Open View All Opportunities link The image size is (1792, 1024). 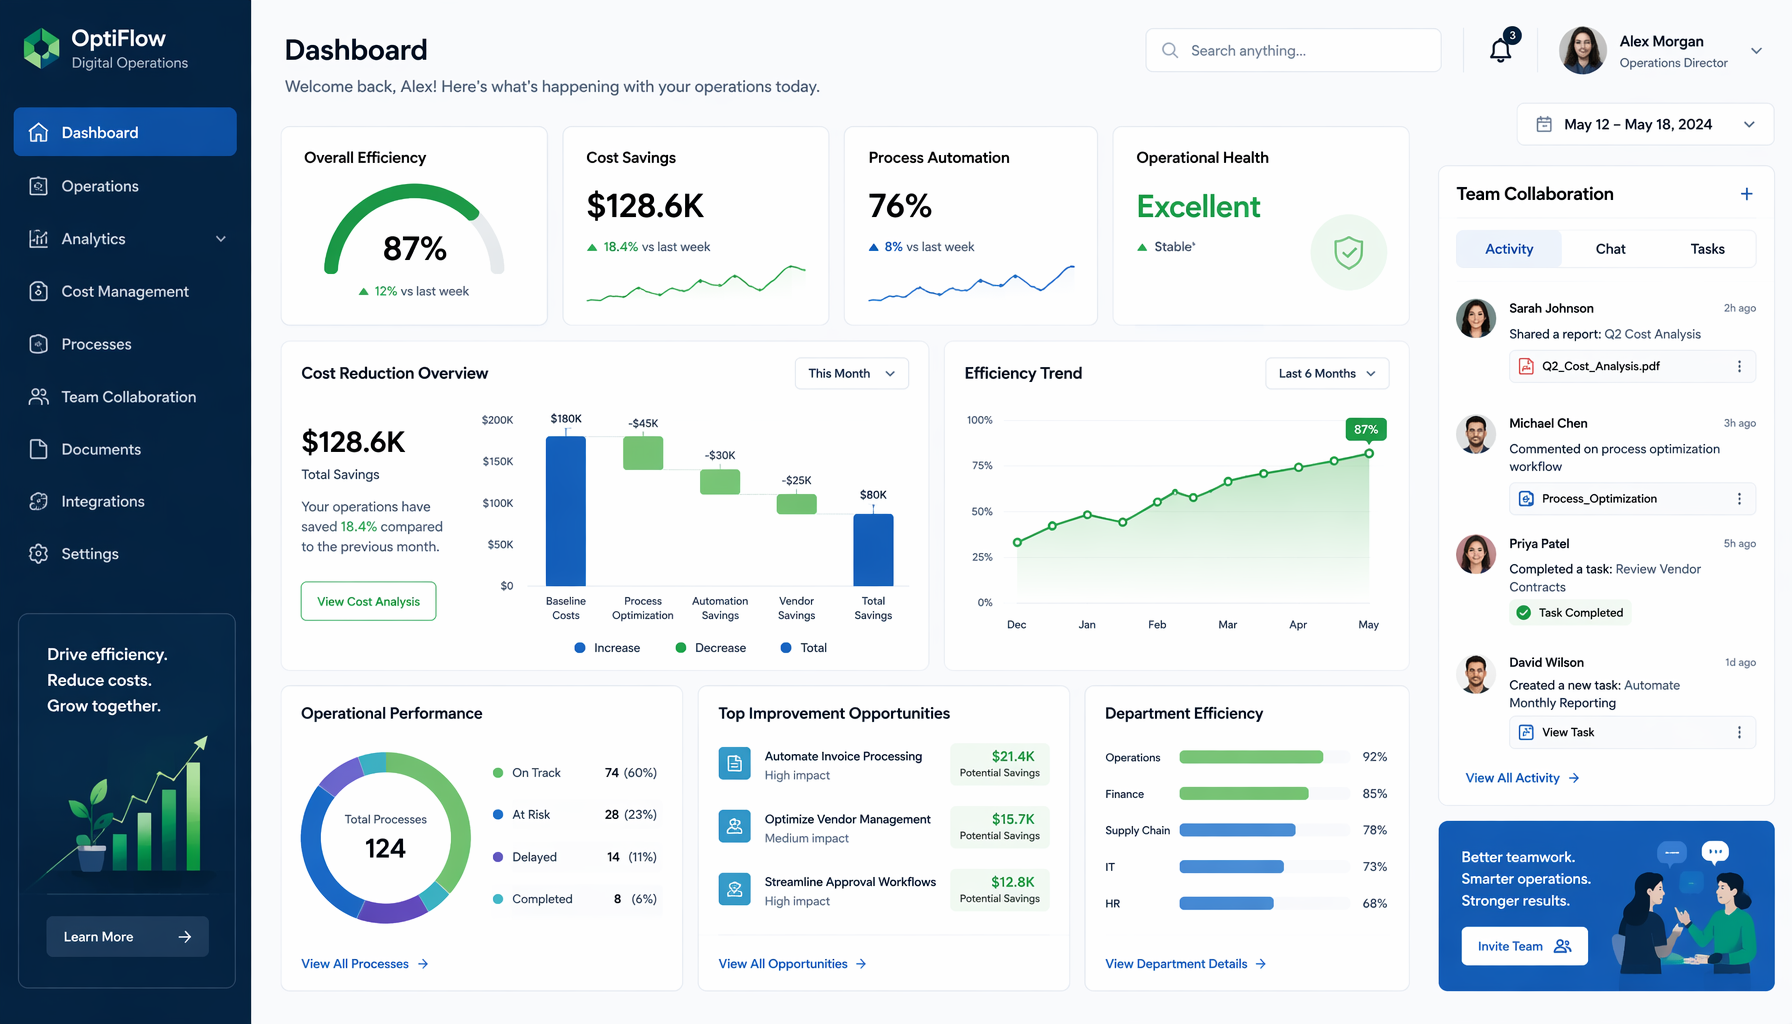pyautogui.click(x=792, y=964)
